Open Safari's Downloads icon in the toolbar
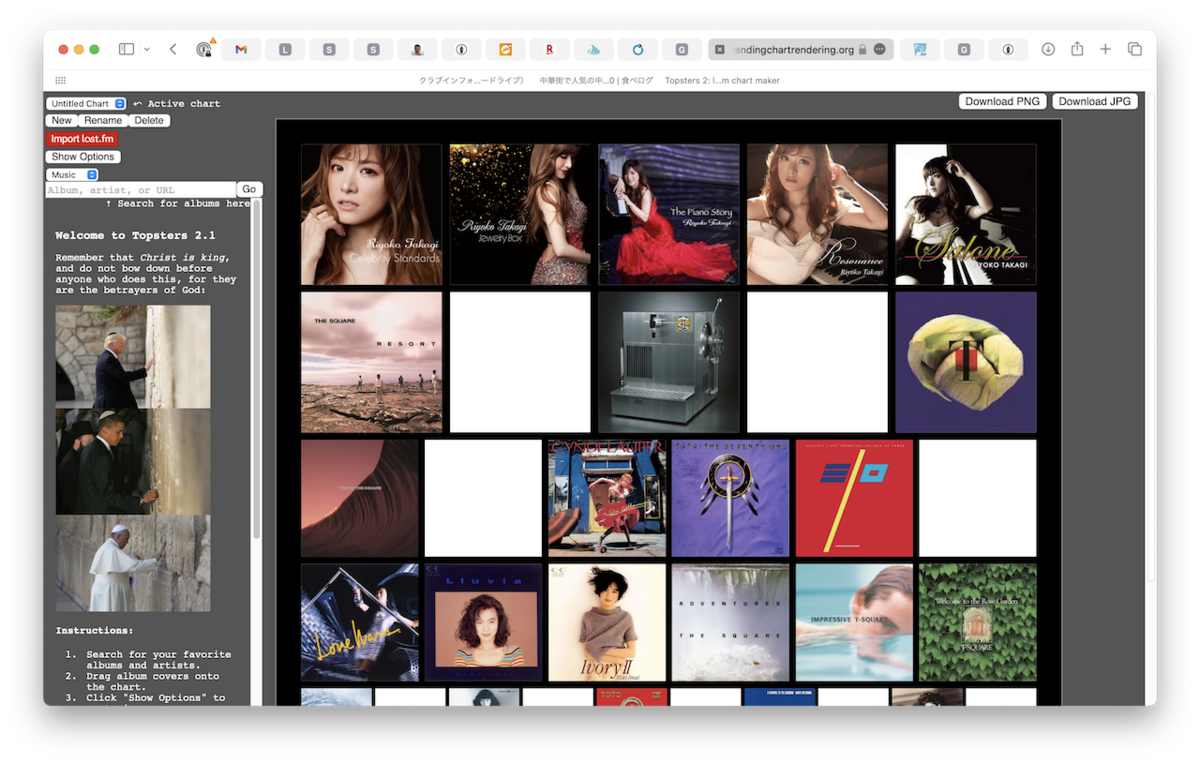The height and width of the screenshot is (763, 1200). pyautogui.click(x=1046, y=48)
